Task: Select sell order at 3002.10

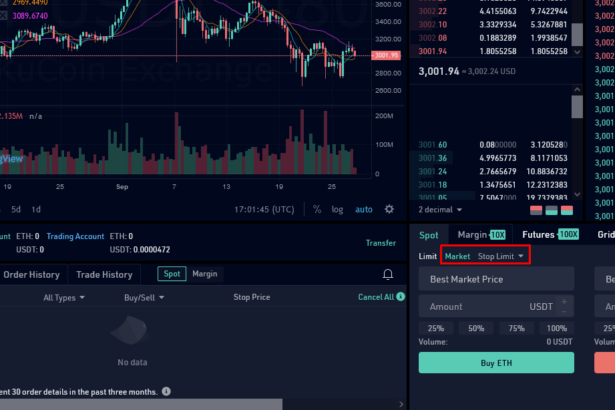Action: [x=494, y=24]
